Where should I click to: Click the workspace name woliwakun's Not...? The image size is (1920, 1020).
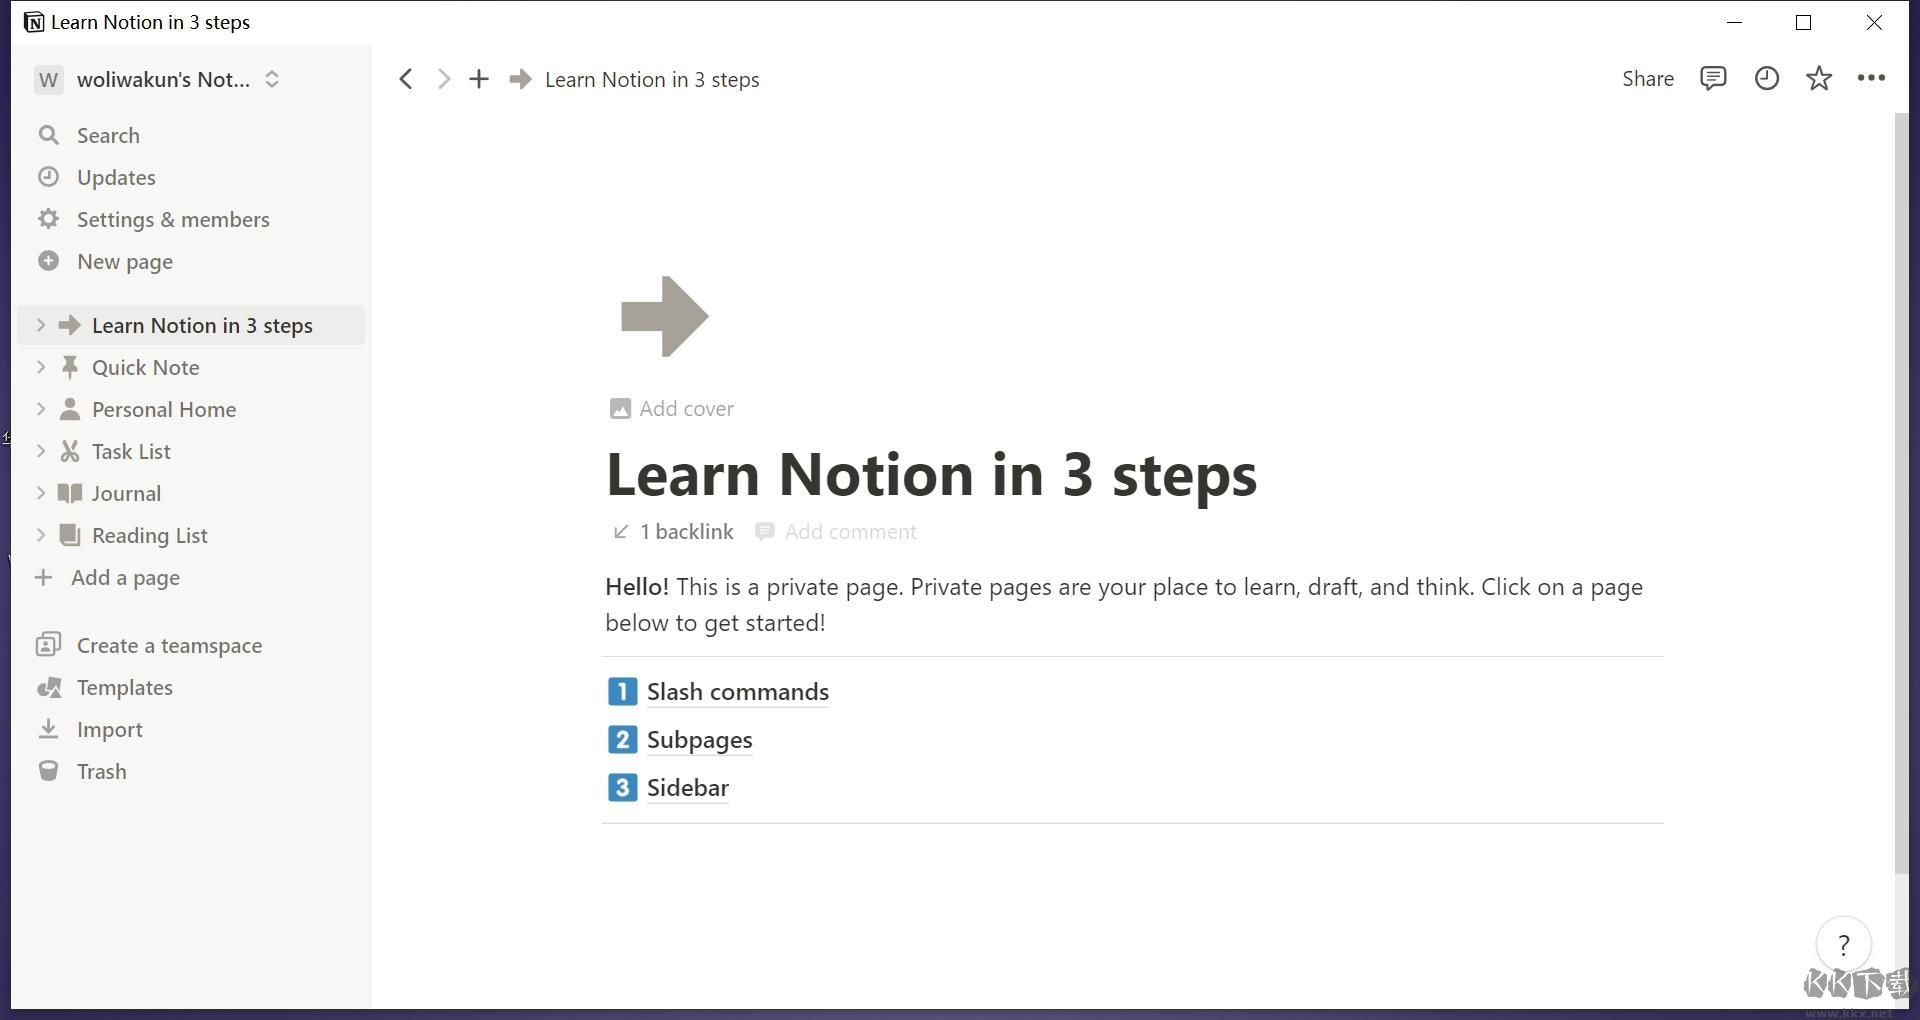click(x=163, y=79)
